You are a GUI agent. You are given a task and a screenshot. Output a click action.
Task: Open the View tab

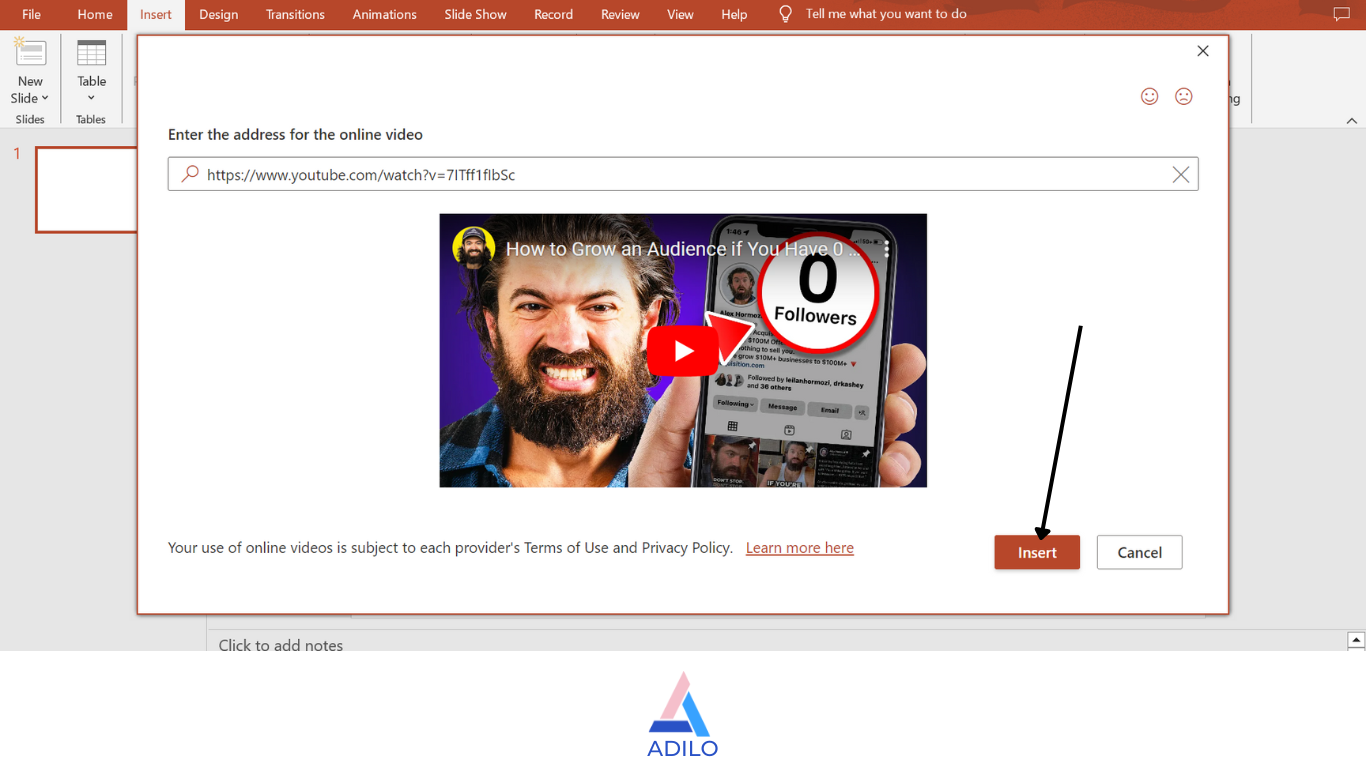[680, 14]
